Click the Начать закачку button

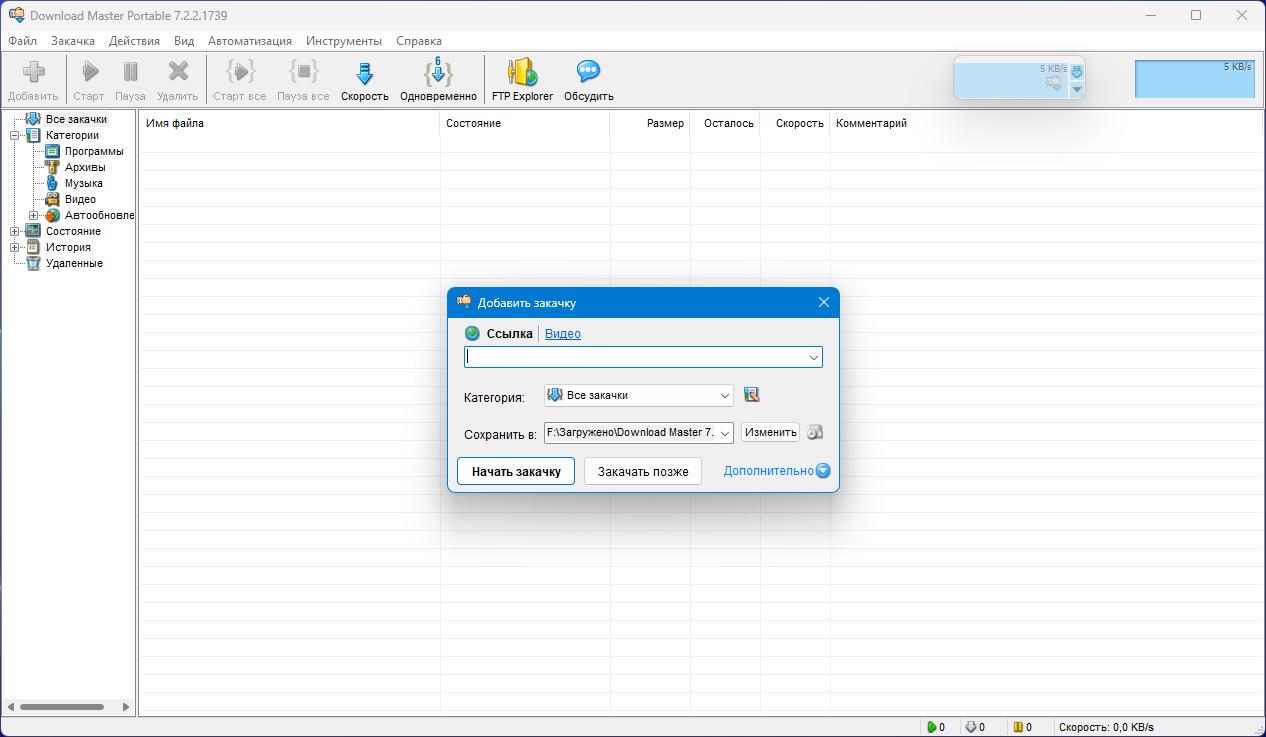[516, 471]
